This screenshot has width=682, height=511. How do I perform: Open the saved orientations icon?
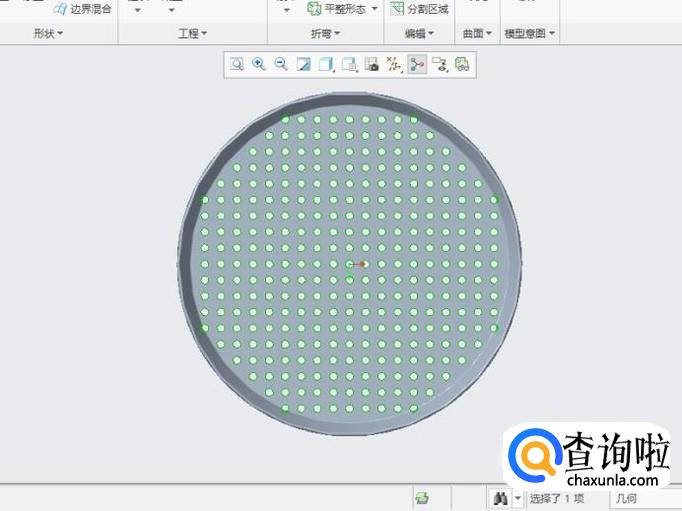click(349, 64)
